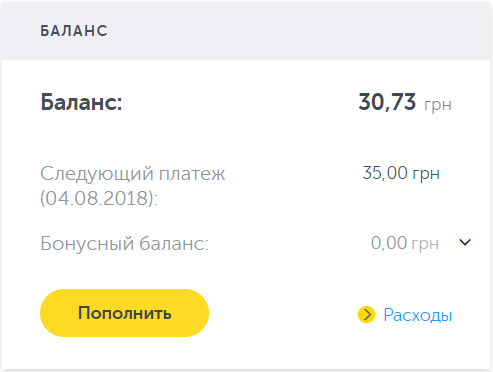Click the gray грн after 0,00

[425, 244]
